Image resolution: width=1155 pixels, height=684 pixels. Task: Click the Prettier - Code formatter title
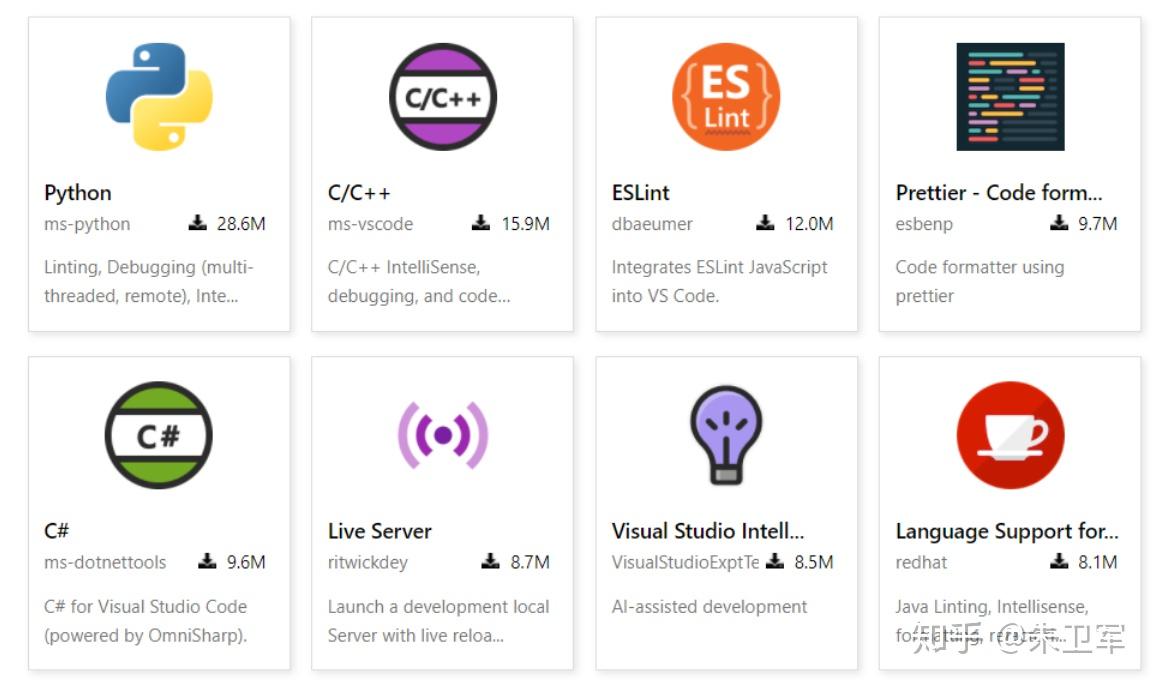pos(999,193)
